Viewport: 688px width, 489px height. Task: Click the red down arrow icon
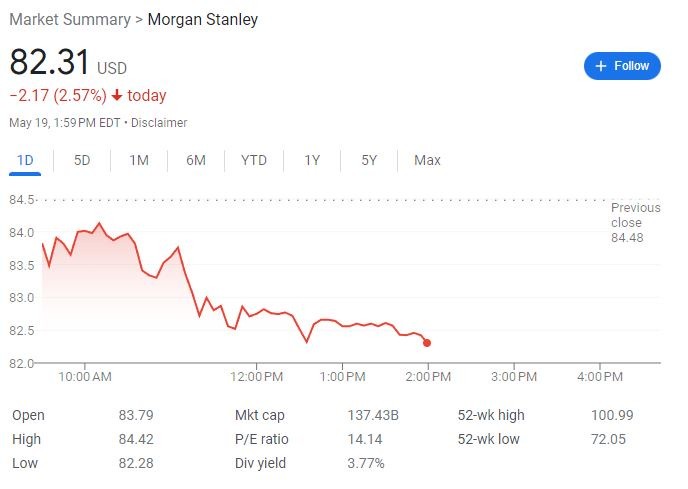coord(117,96)
